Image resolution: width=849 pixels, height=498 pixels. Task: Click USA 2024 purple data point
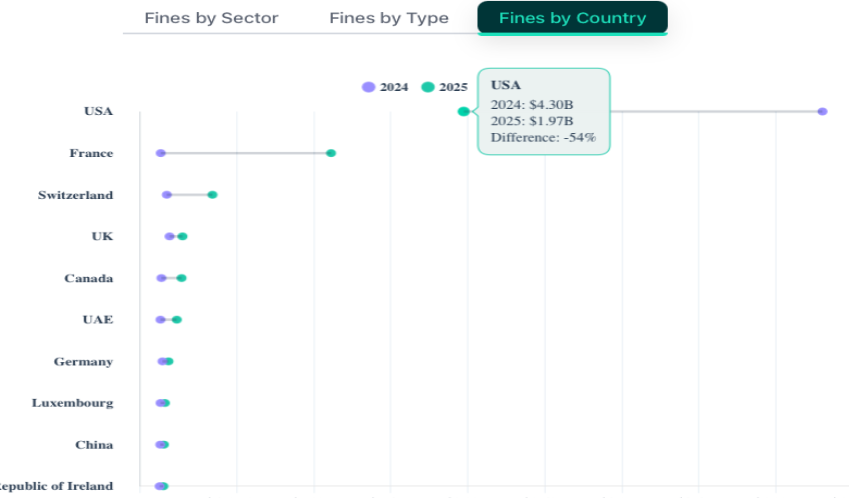(822, 111)
